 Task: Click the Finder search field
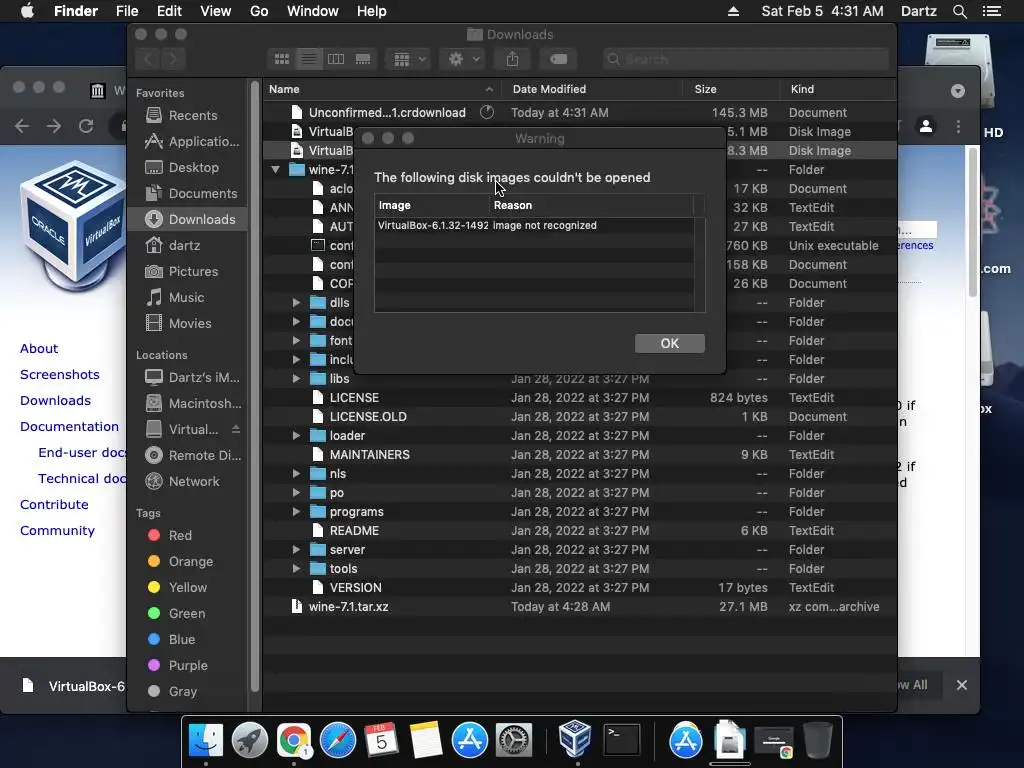[746, 59]
